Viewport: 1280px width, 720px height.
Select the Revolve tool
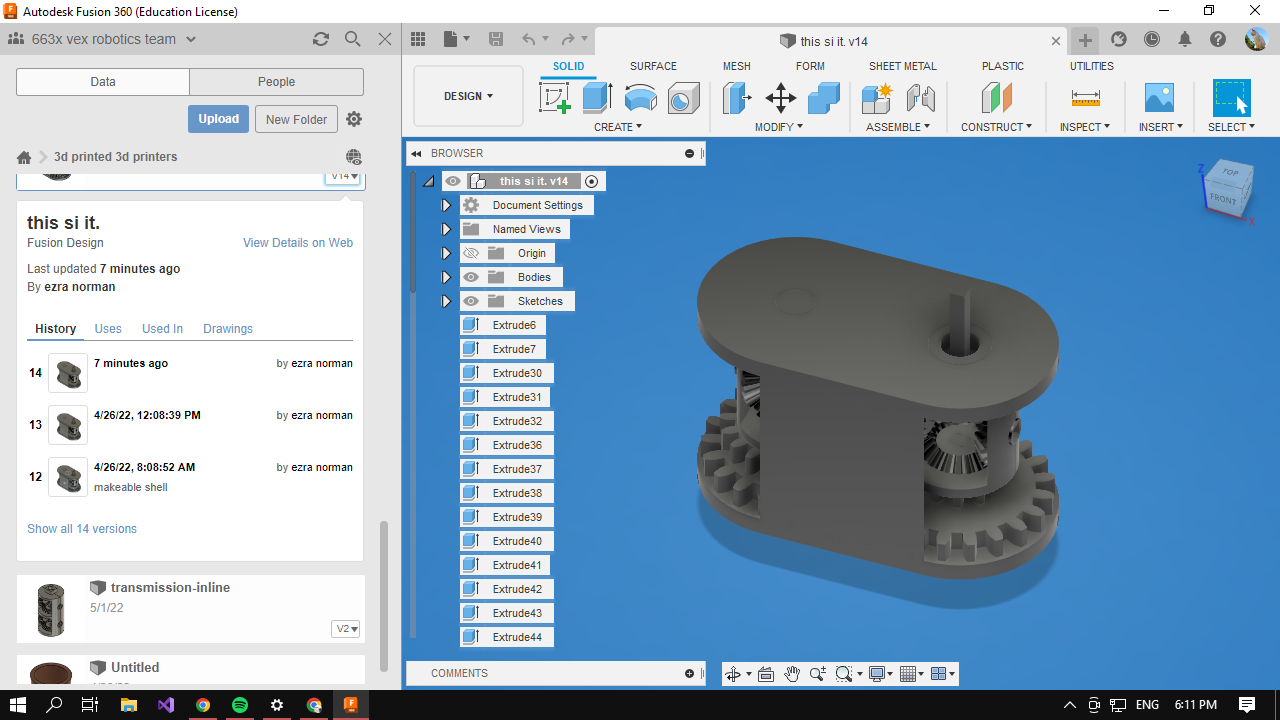tap(641, 98)
